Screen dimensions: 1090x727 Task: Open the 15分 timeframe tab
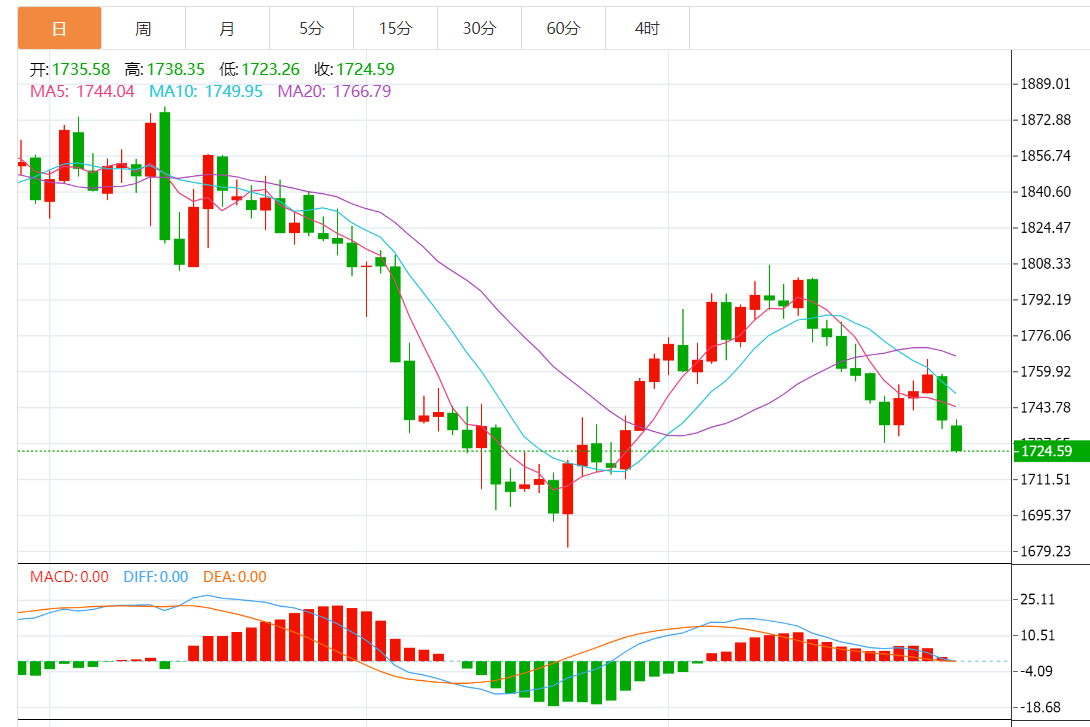tap(396, 28)
